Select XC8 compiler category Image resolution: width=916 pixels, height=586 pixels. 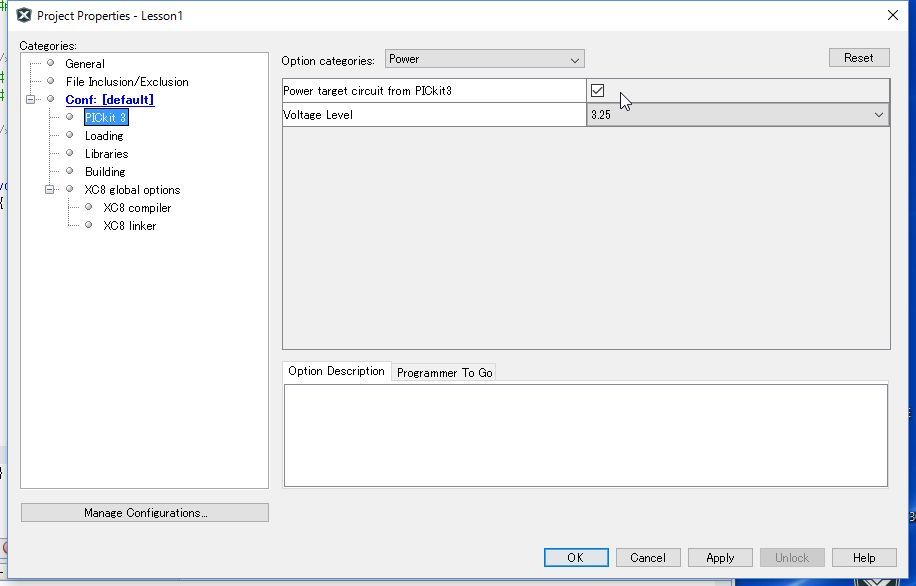coord(137,208)
